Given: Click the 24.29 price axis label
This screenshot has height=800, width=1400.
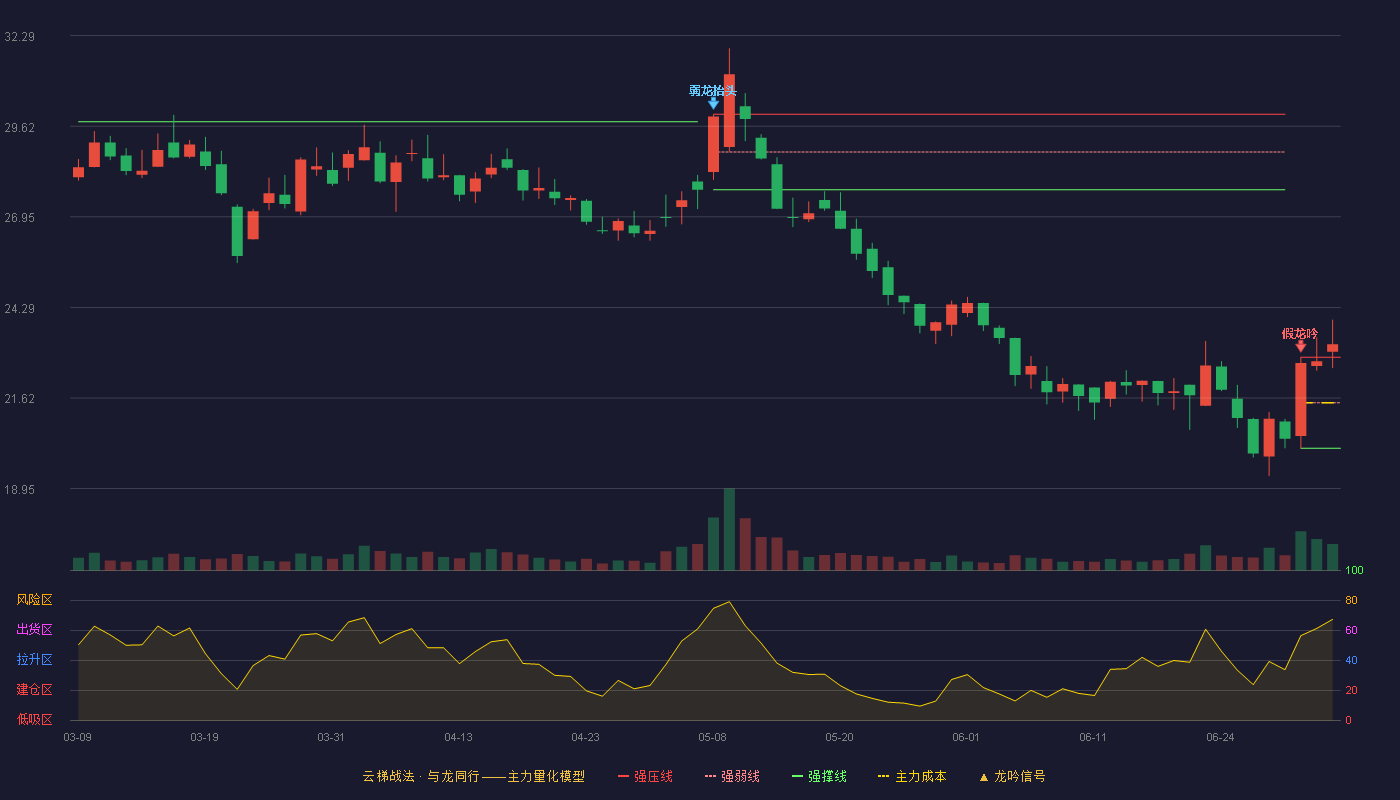Looking at the screenshot, I should [x=20, y=309].
